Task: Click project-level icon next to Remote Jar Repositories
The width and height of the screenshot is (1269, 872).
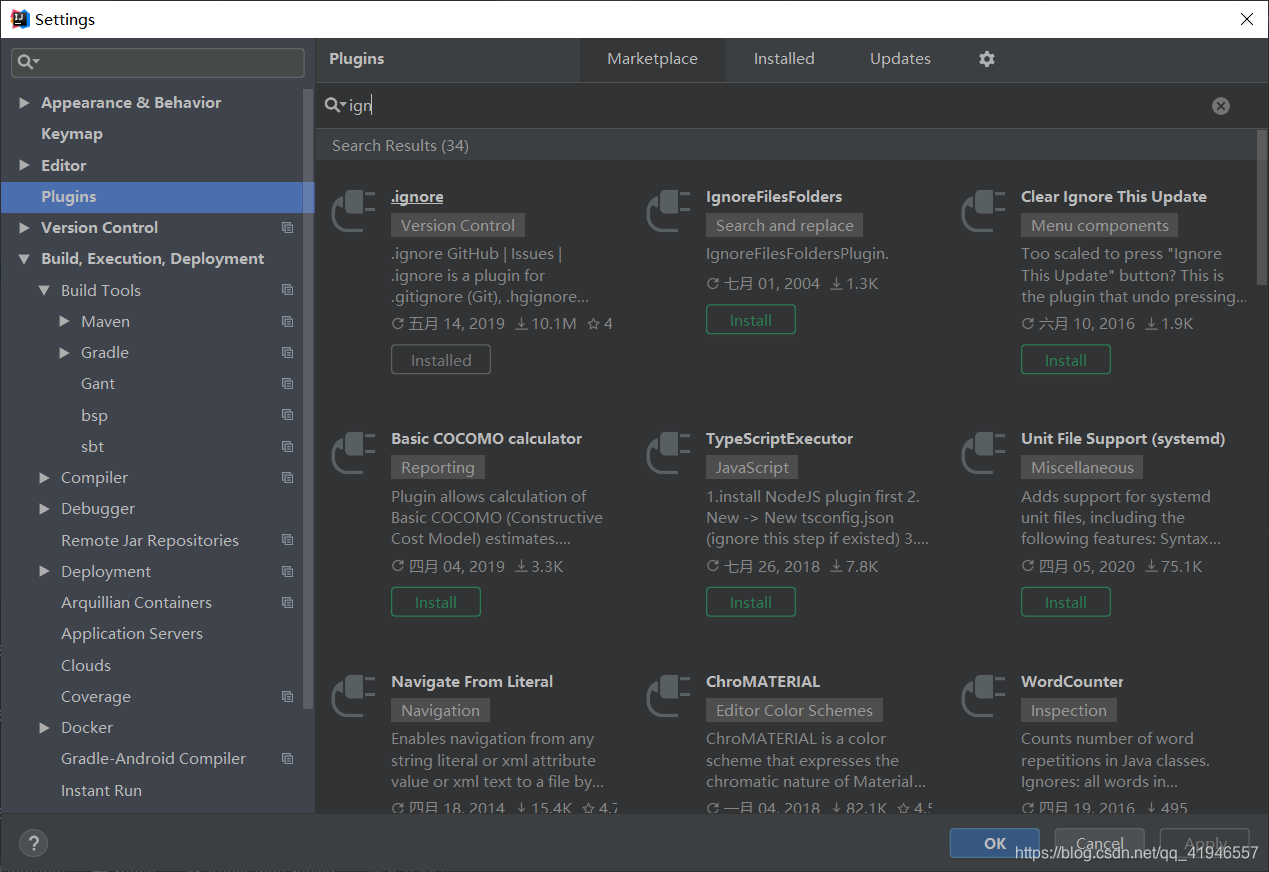Action: click(x=288, y=540)
